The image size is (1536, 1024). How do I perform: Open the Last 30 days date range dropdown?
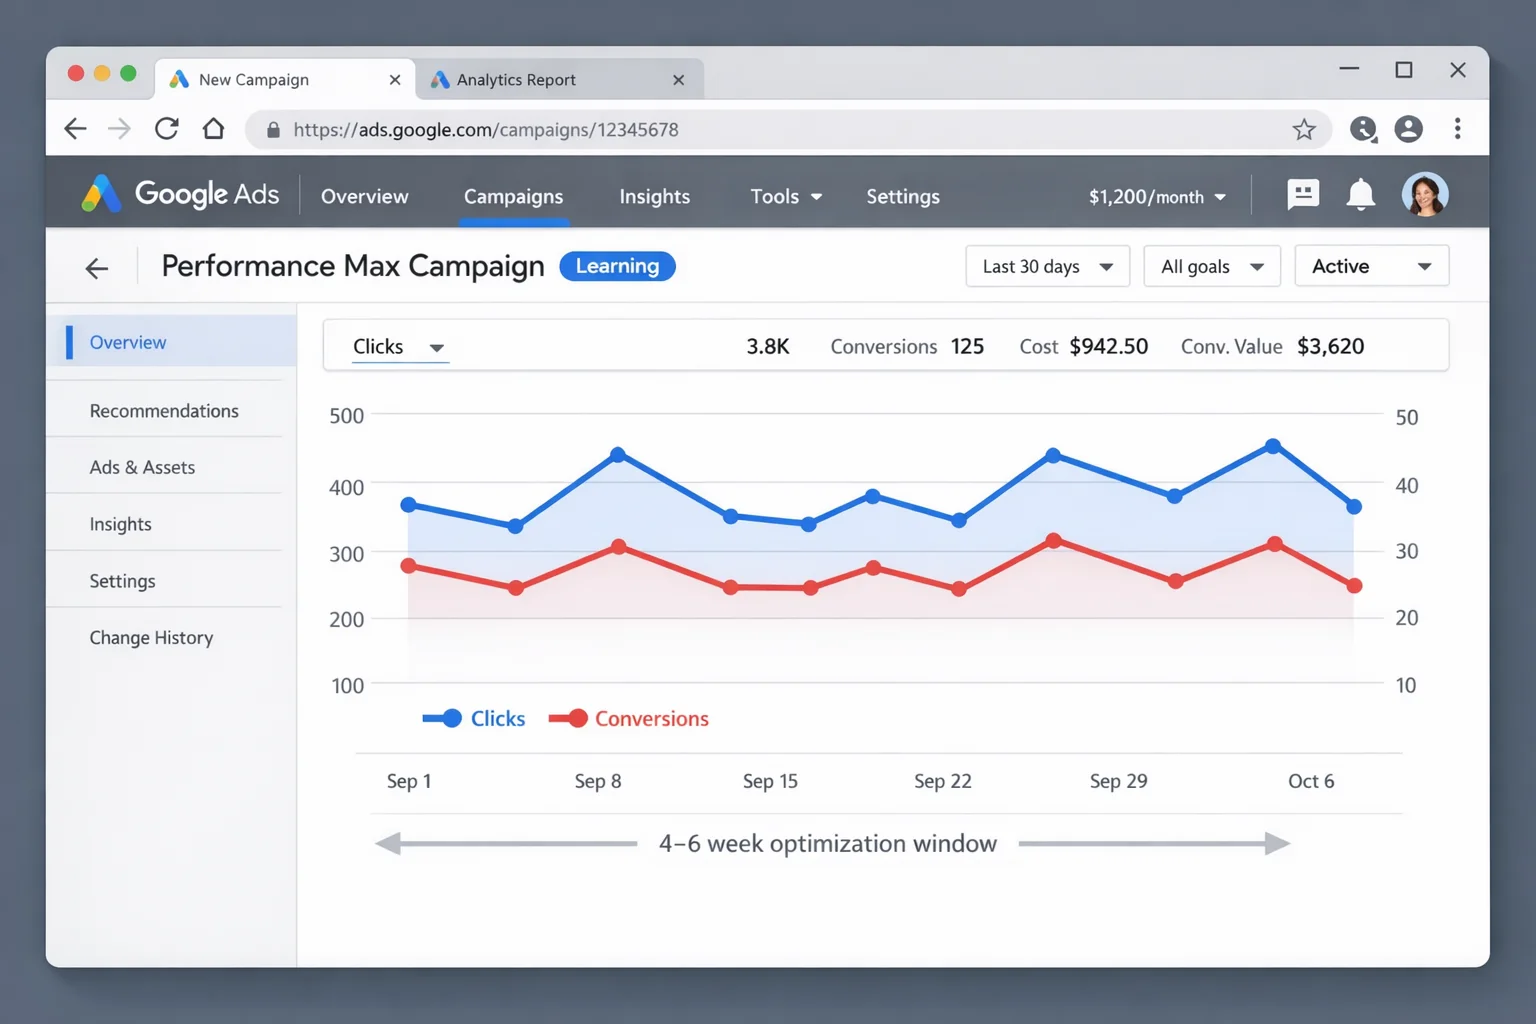tap(1047, 266)
